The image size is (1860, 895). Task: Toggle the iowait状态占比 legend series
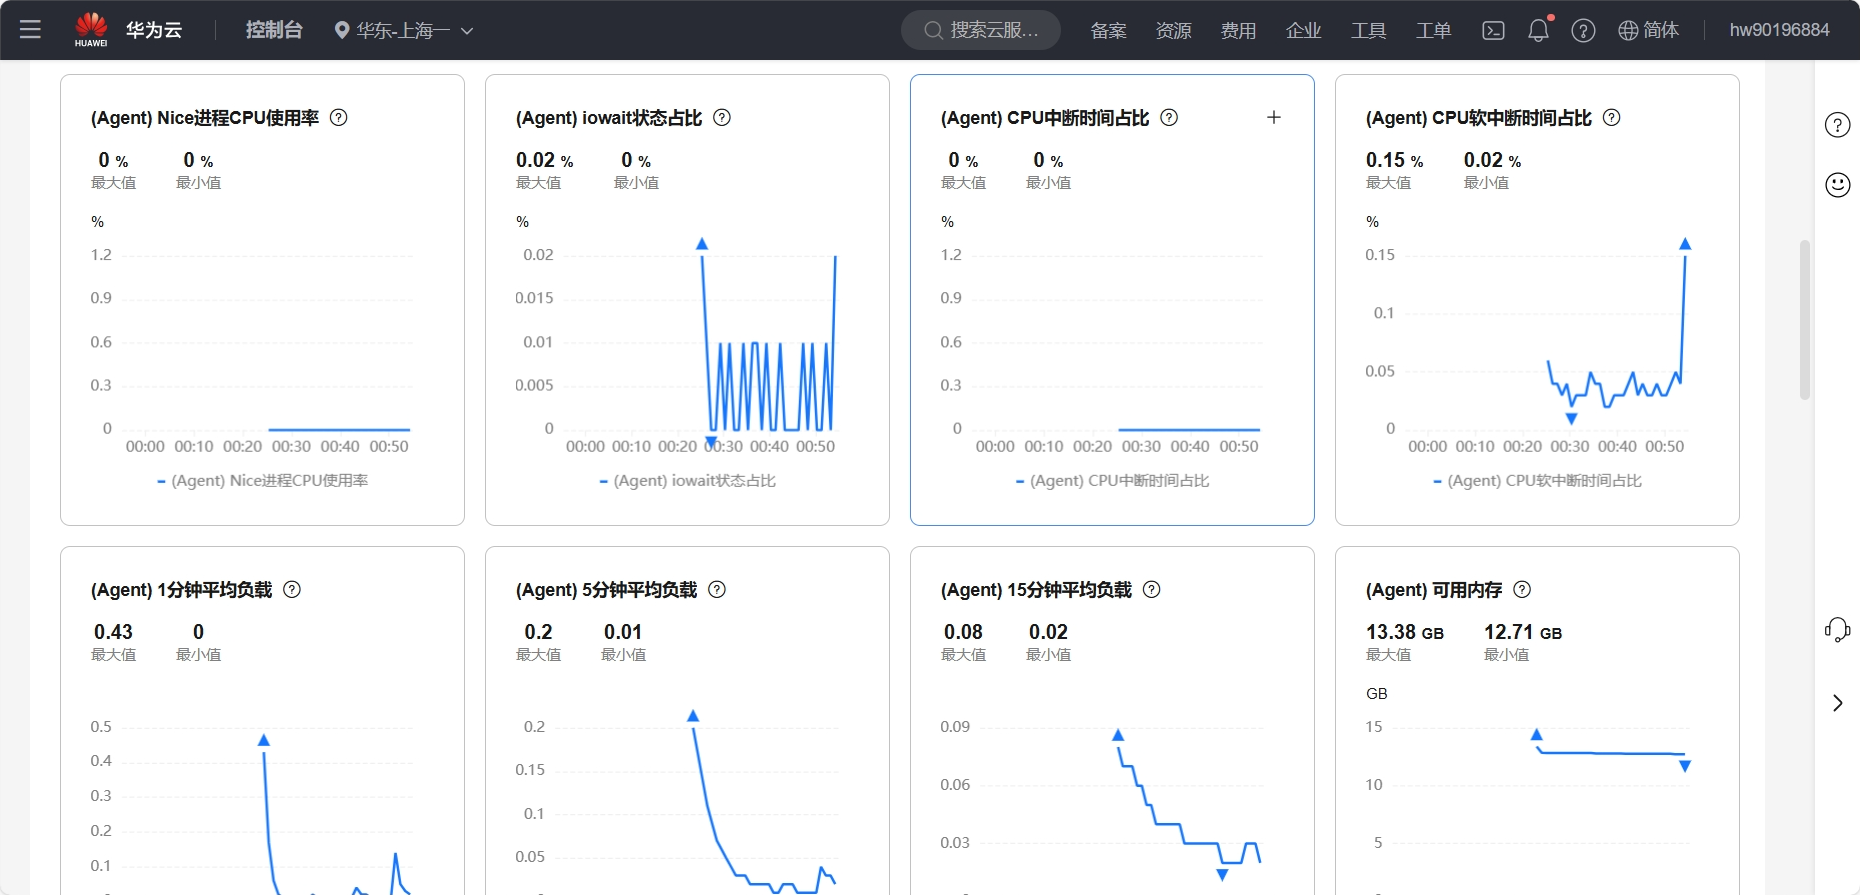688,481
